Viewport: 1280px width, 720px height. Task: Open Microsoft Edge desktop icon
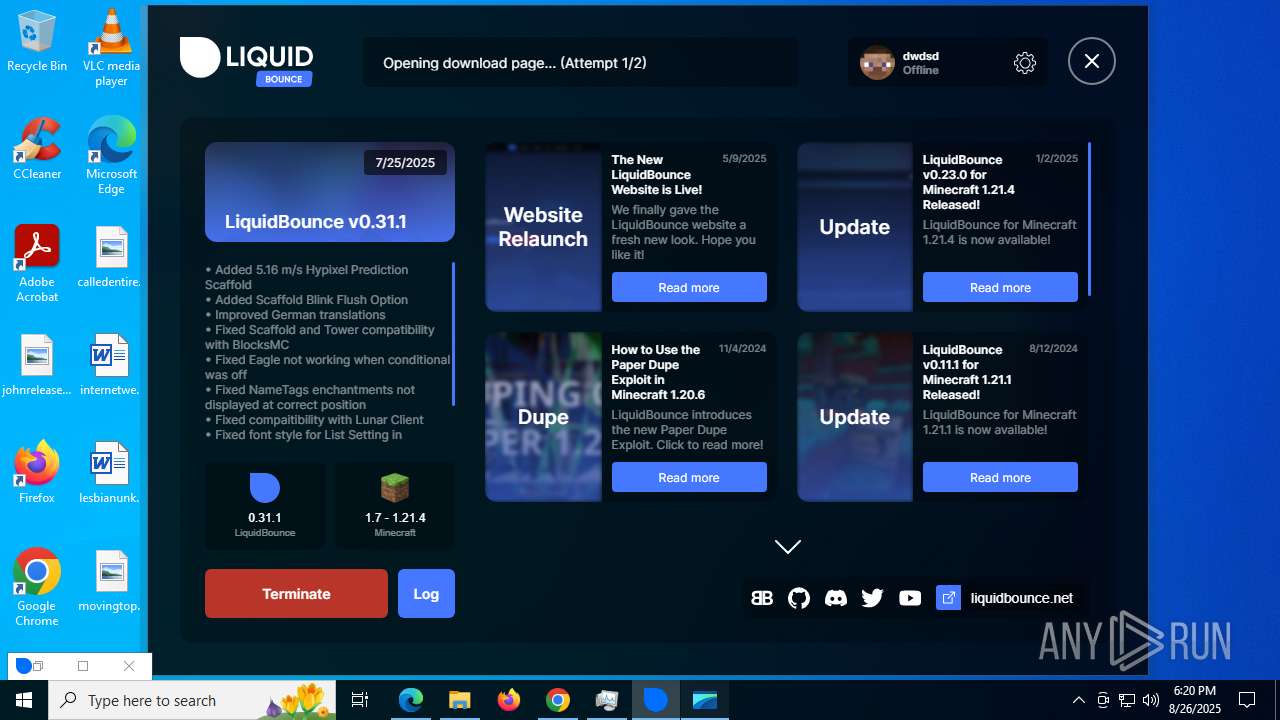(x=111, y=155)
